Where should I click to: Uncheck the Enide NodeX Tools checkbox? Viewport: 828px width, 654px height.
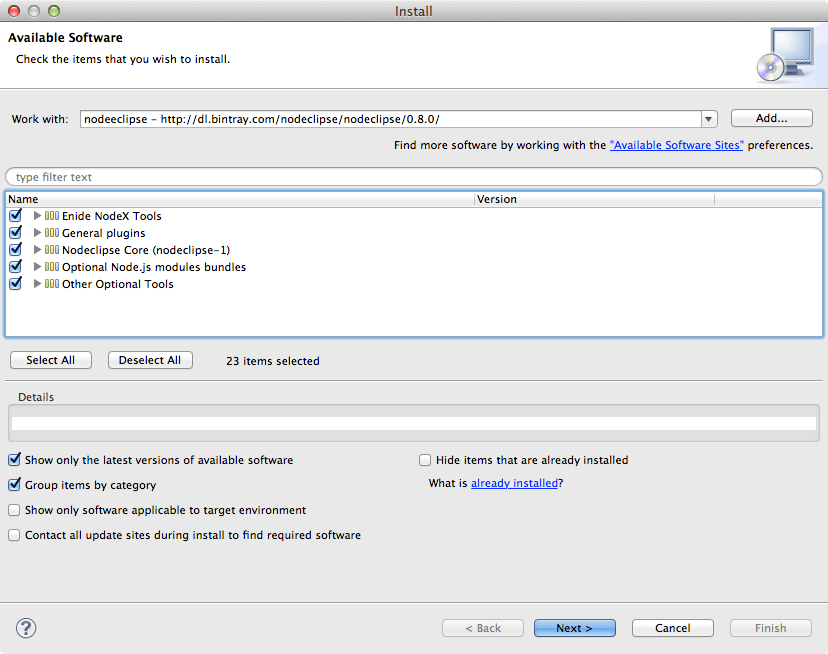(x=15, y=215)
